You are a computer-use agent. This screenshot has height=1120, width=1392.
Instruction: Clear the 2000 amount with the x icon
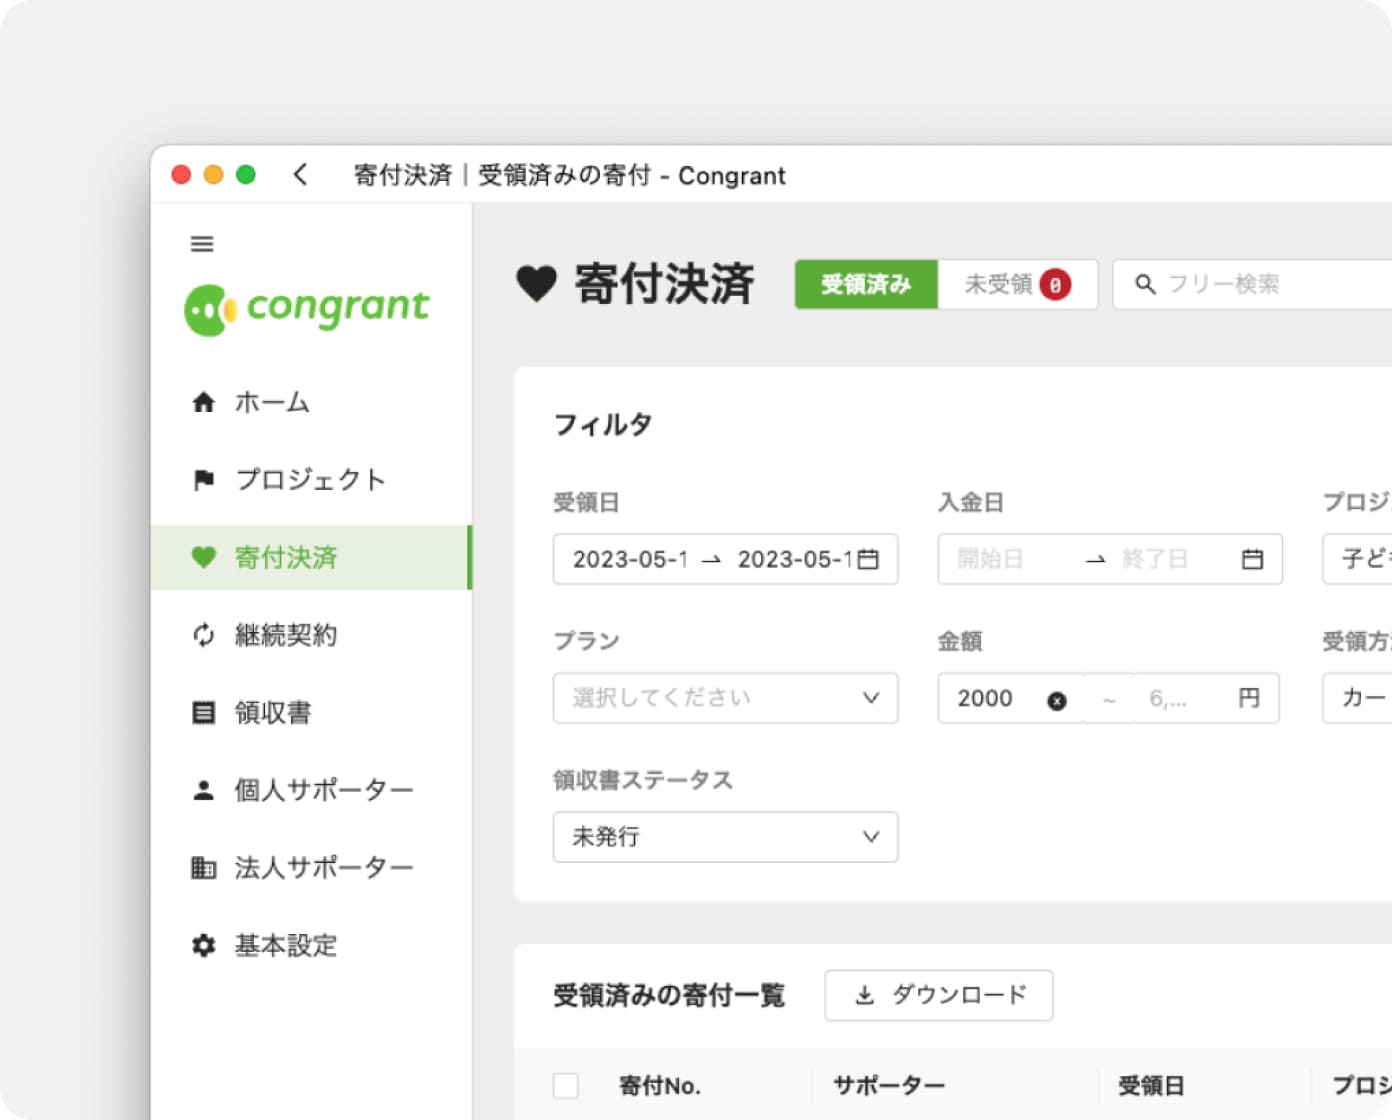tap(1056, 700)
